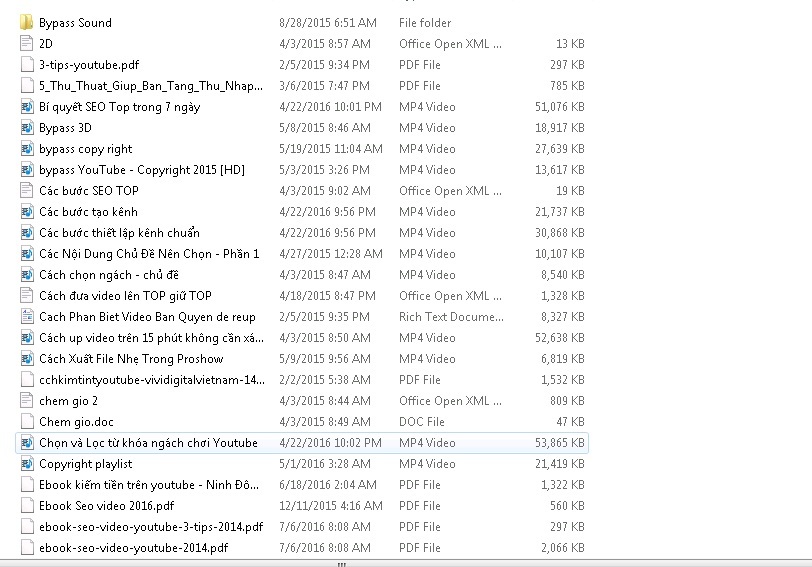This screenshot has height=567, width=812.
Task: Click icon of ebook-seo-video-youtube-2014.pdf
Action: click(26, 547)
